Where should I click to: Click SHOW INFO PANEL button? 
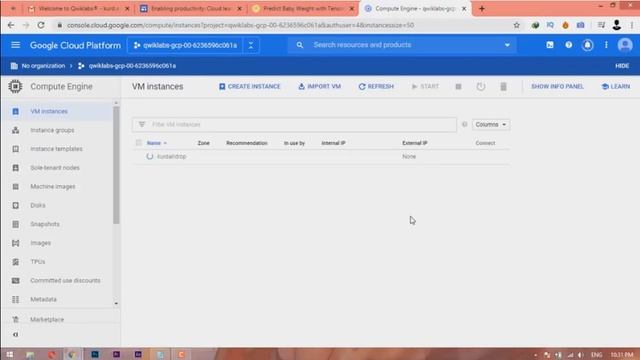coord(557,87)
